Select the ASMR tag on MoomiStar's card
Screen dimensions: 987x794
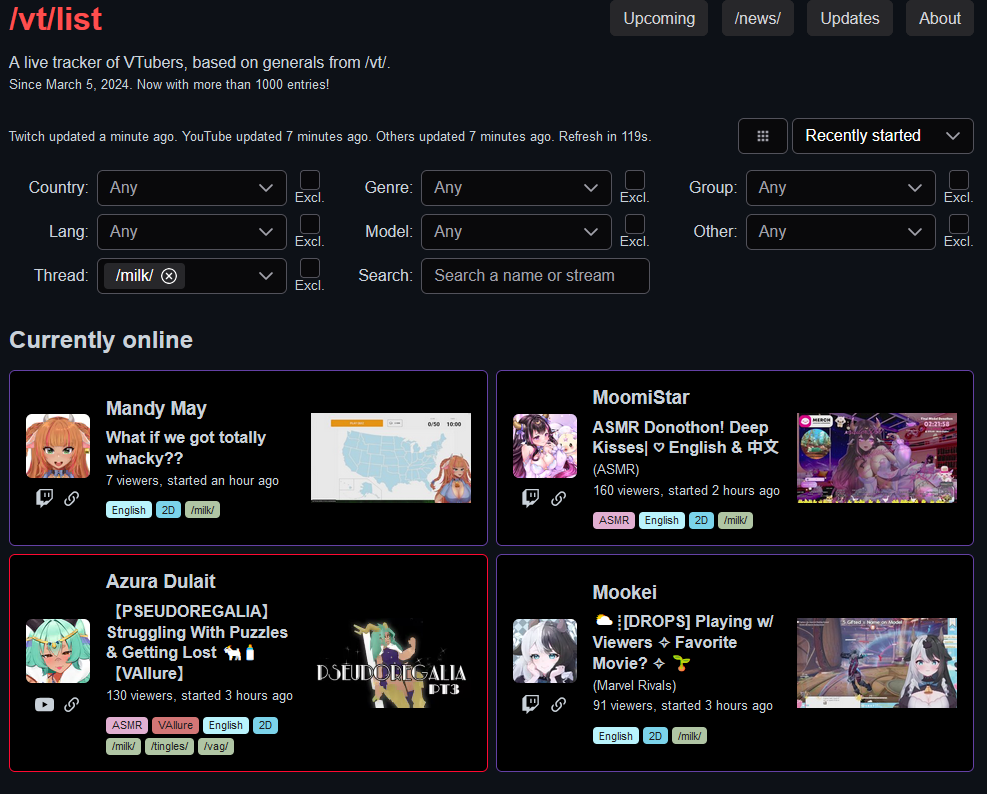point(613,520)
